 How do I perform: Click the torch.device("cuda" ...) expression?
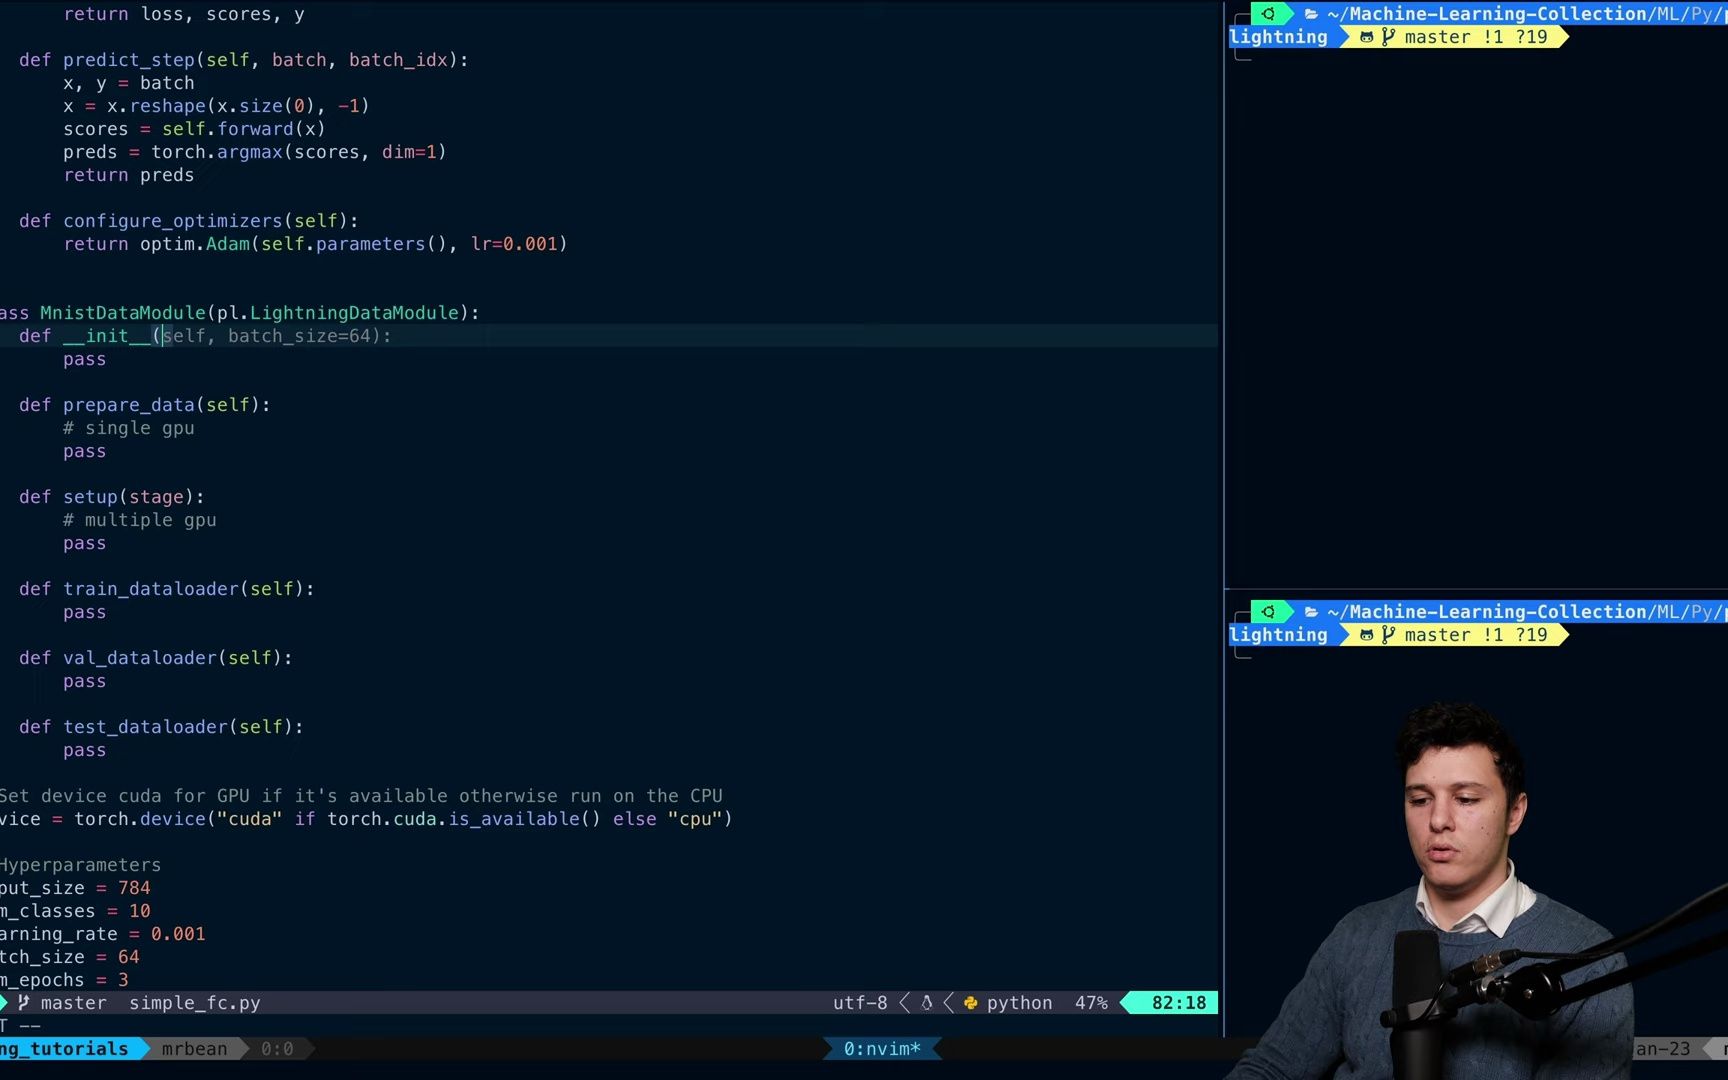[403, 819]
